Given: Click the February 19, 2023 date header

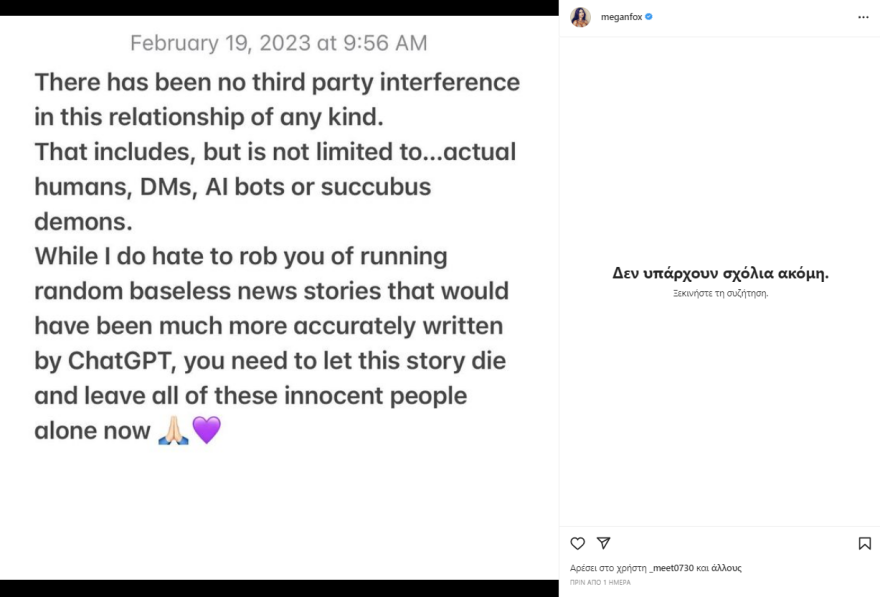Looking at the screenshot, I should coord(278,43).
